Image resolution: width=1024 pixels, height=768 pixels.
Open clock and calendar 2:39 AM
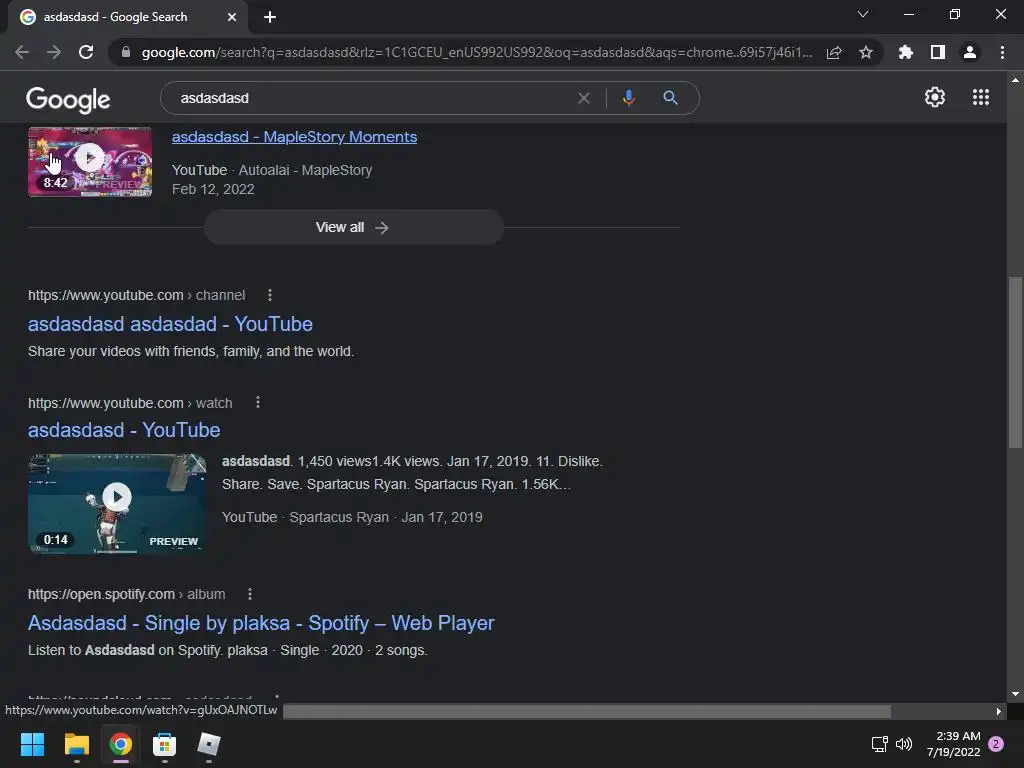point(953,744)
